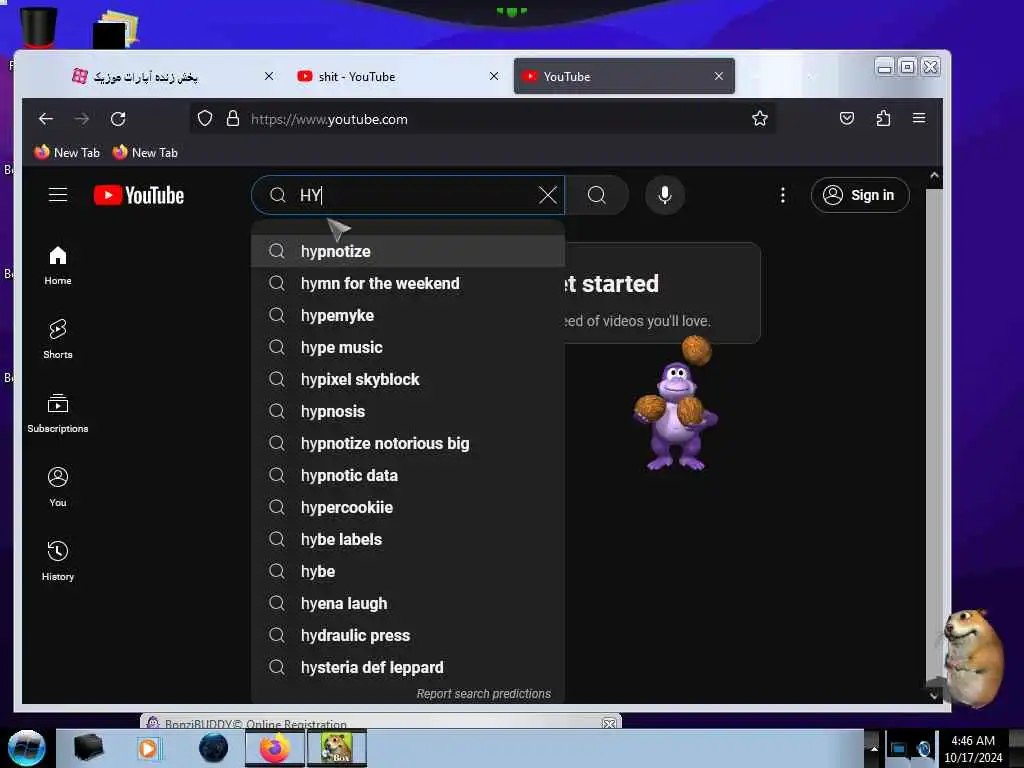Choose 'hysteria def leppard' suggestion
Image resolution: width=1024 pixels, height=768 pixels.
408,667
